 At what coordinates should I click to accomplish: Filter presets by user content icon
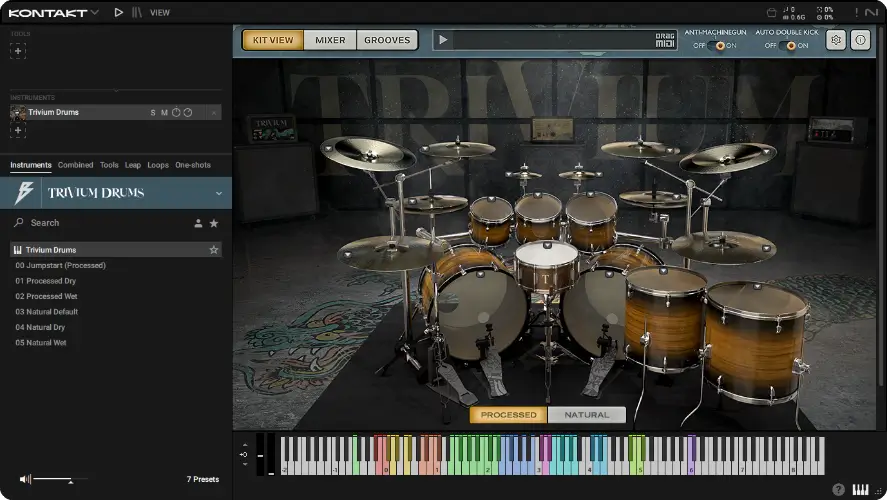point(198,223)
